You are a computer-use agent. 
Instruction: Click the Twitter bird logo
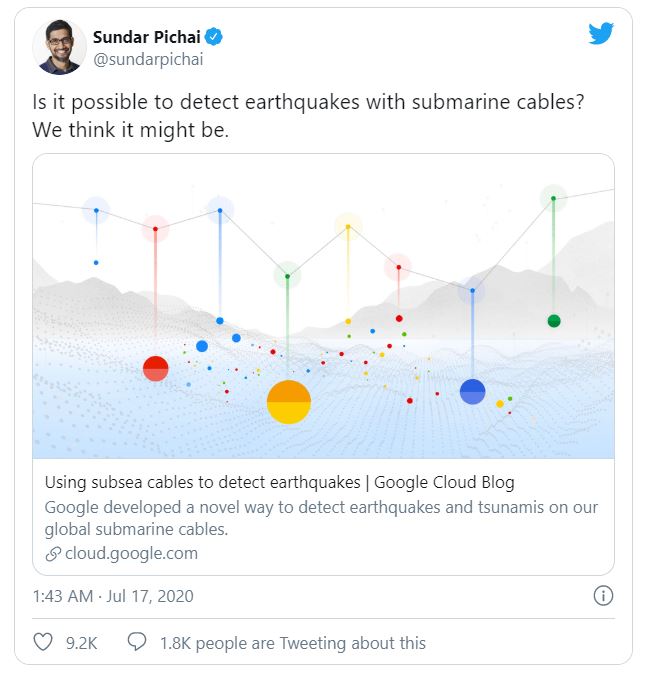pyautogui.click(x=600, y=33)
